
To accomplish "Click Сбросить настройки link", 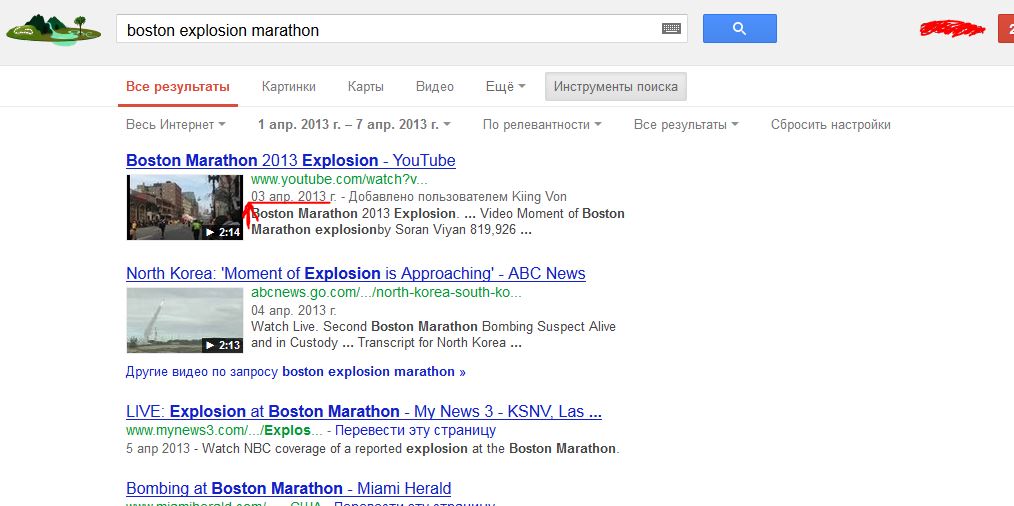I will click(x=830, y=125).
